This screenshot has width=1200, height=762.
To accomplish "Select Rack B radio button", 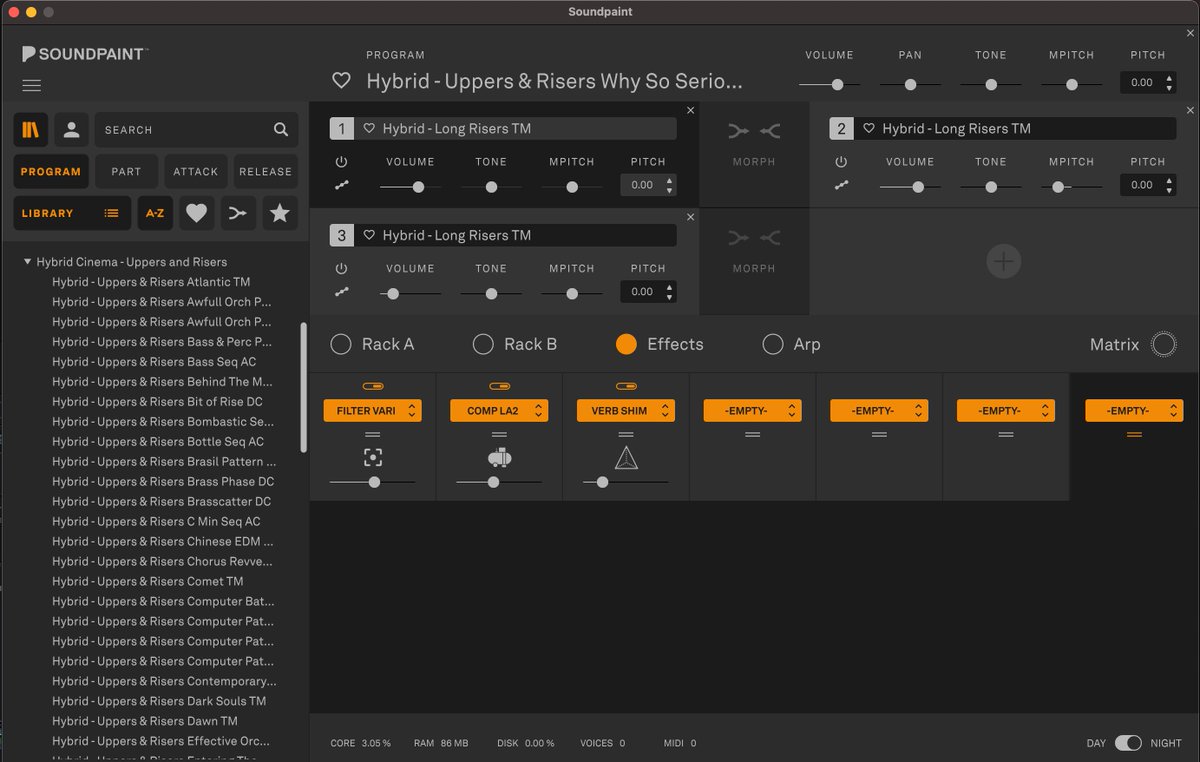I will click(483, 344).
